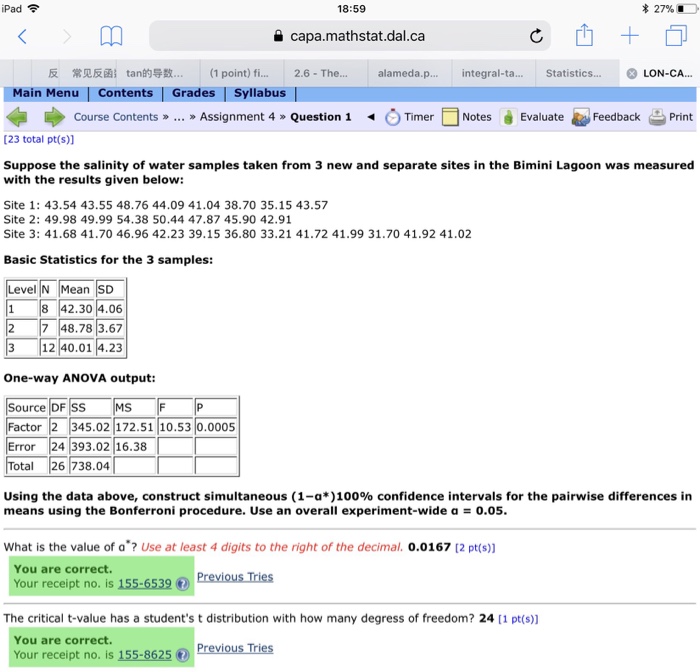The width and height of the screenshot is (700, 672).
Task: Click help icon beside receipt 155-6539
Action: click(182, 584)
